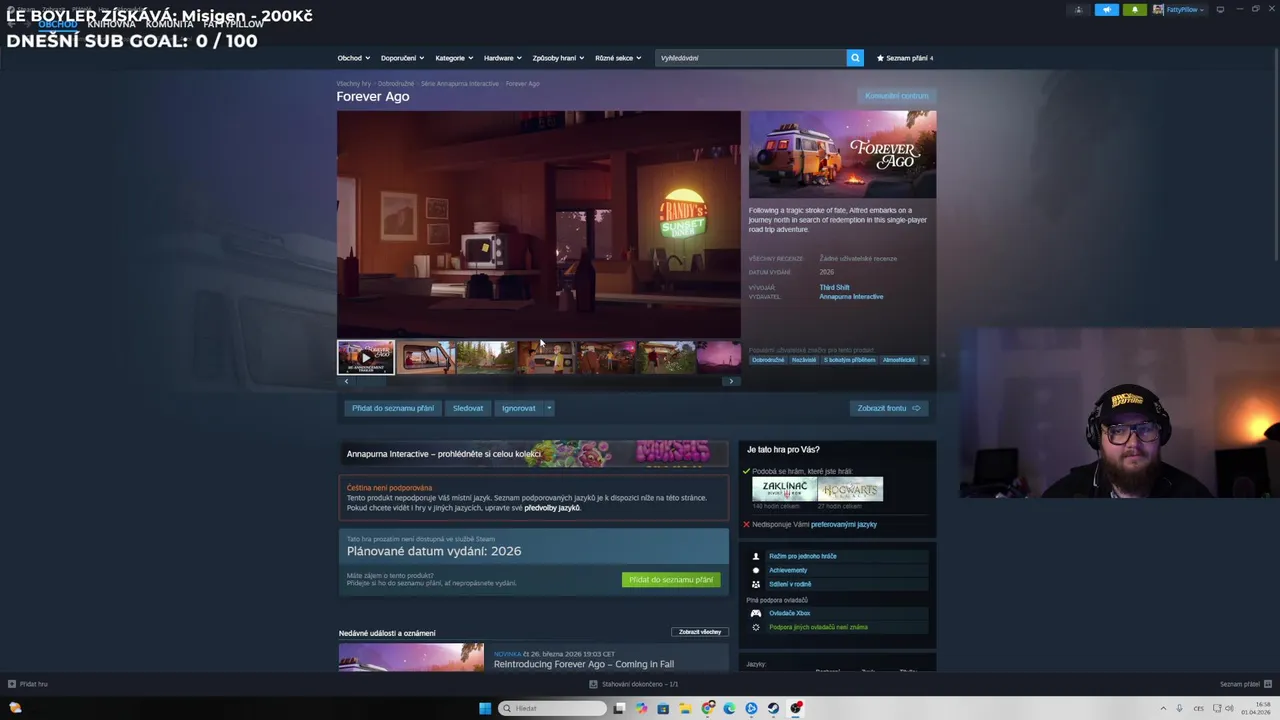The image size is (1280, 720).
Task: Click the Sledovat button
Action: [468, 408]
